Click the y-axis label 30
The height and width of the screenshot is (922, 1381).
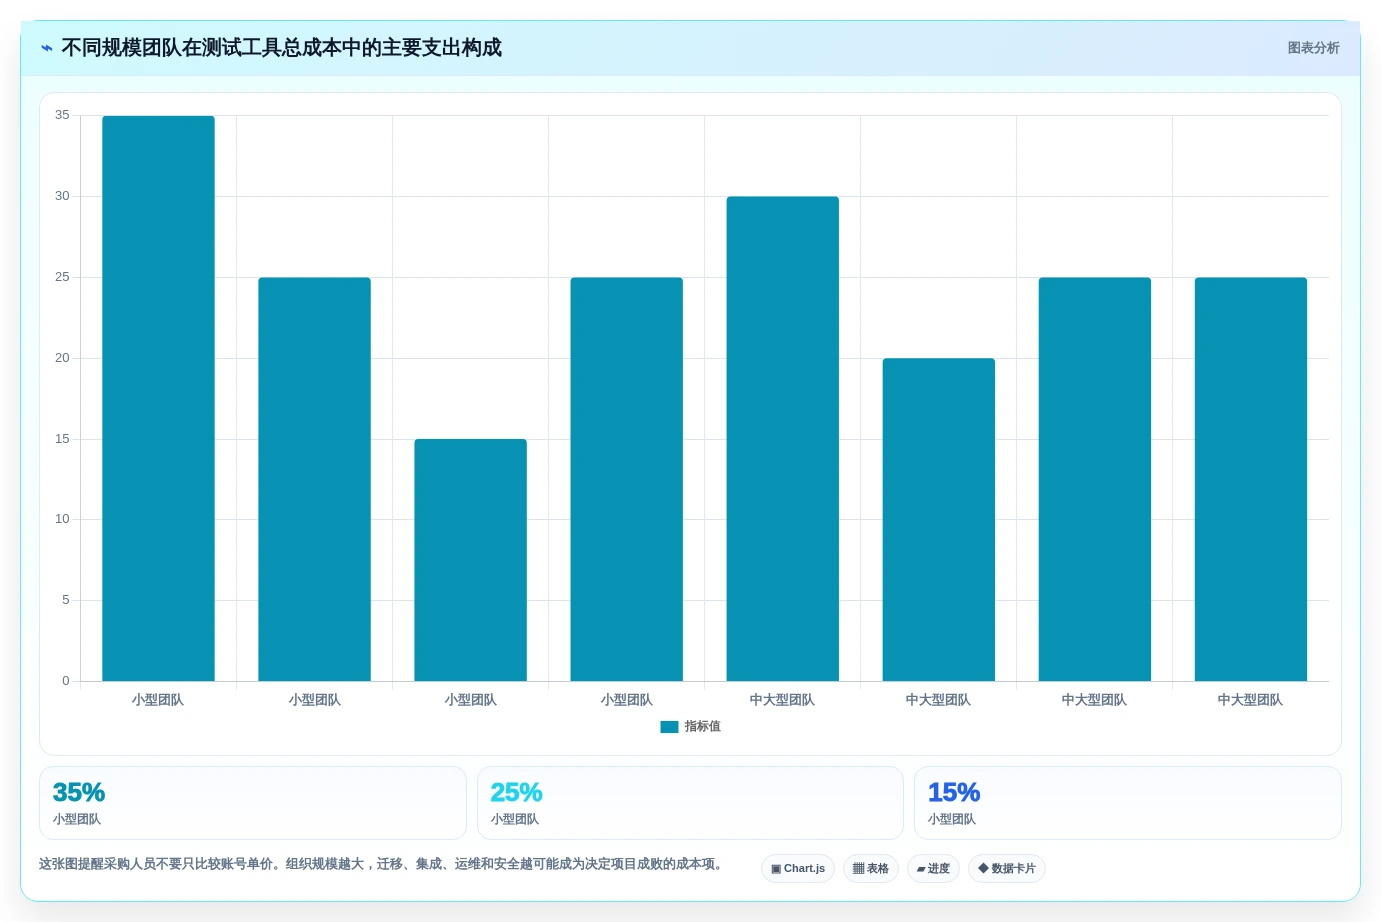[x=62, y=196]
